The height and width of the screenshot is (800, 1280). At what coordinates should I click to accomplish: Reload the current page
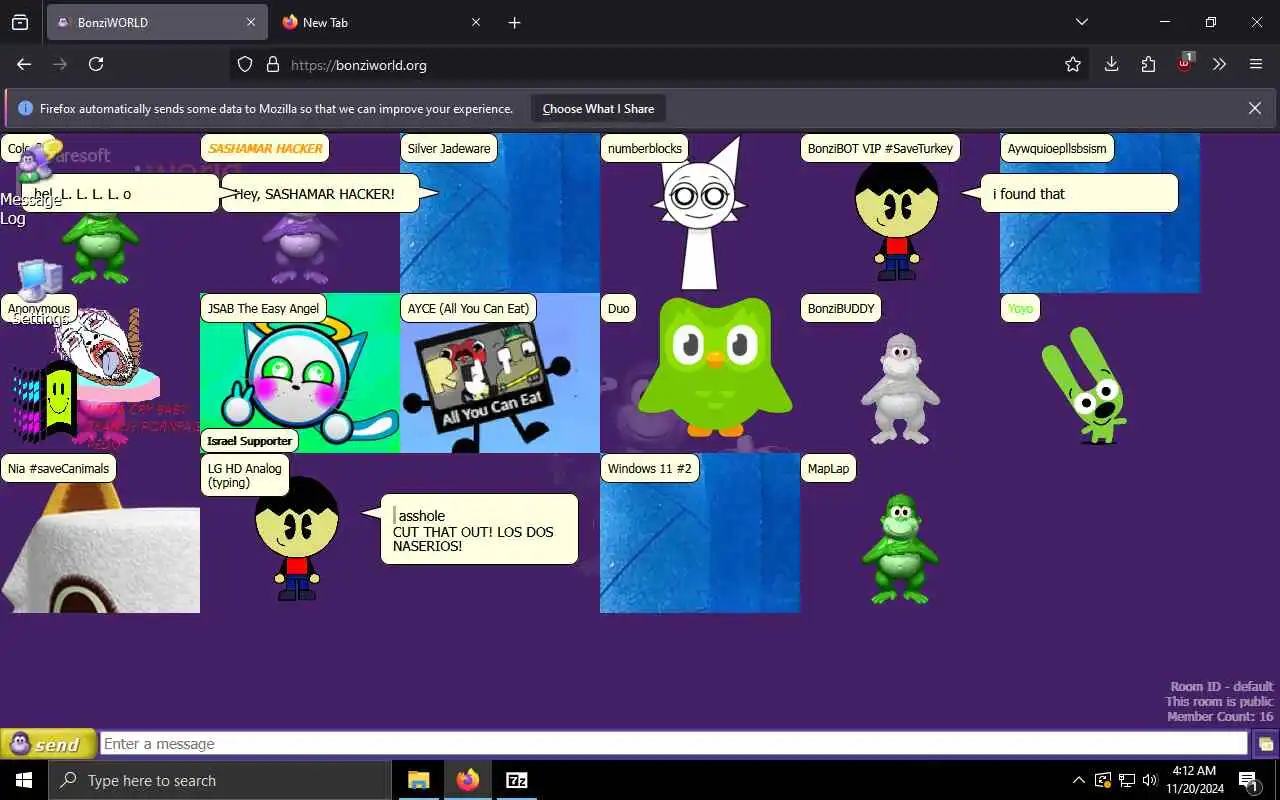coord(96,64)
